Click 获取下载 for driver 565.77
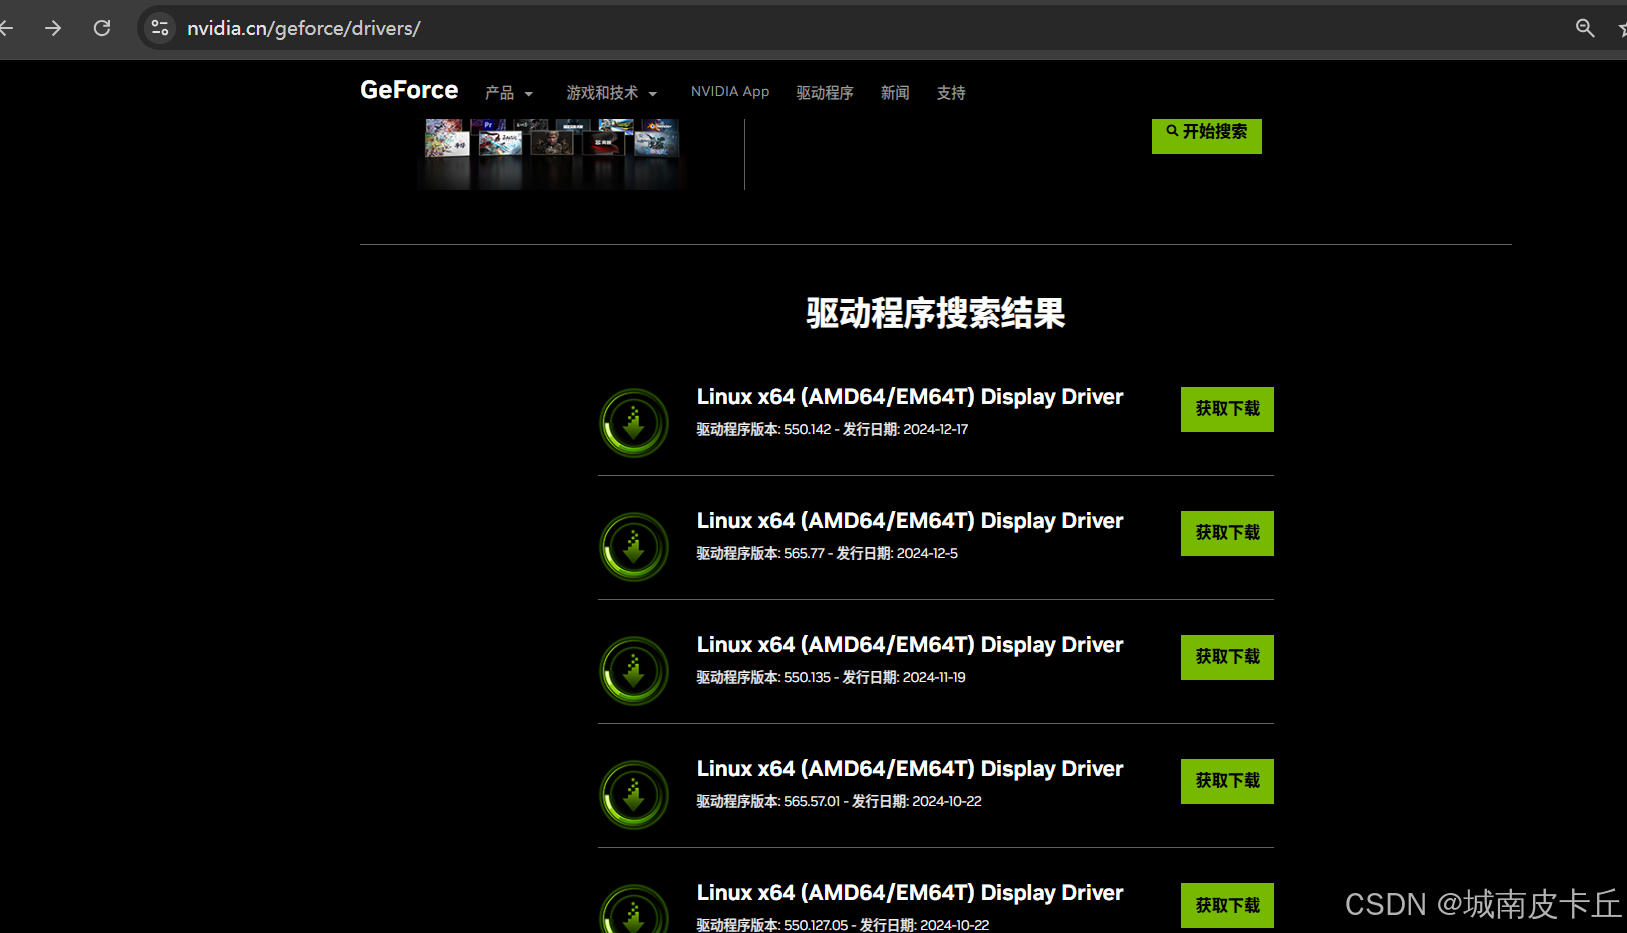This screenshot has width=1627, height=933. click(1227, 533)
